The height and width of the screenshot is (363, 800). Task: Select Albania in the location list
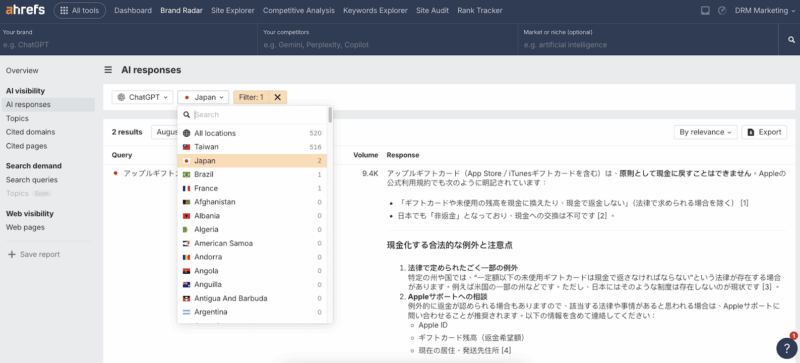[x=252, y=216]
